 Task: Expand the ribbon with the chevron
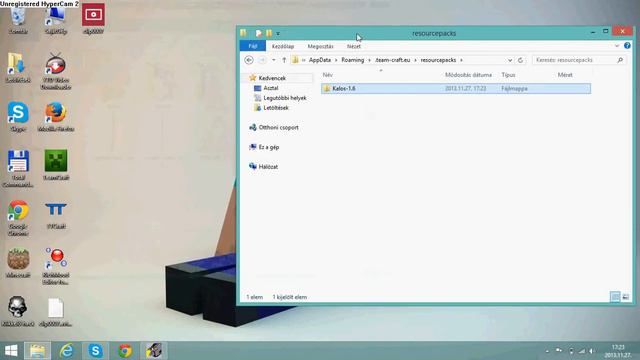[x=617, y=46]
